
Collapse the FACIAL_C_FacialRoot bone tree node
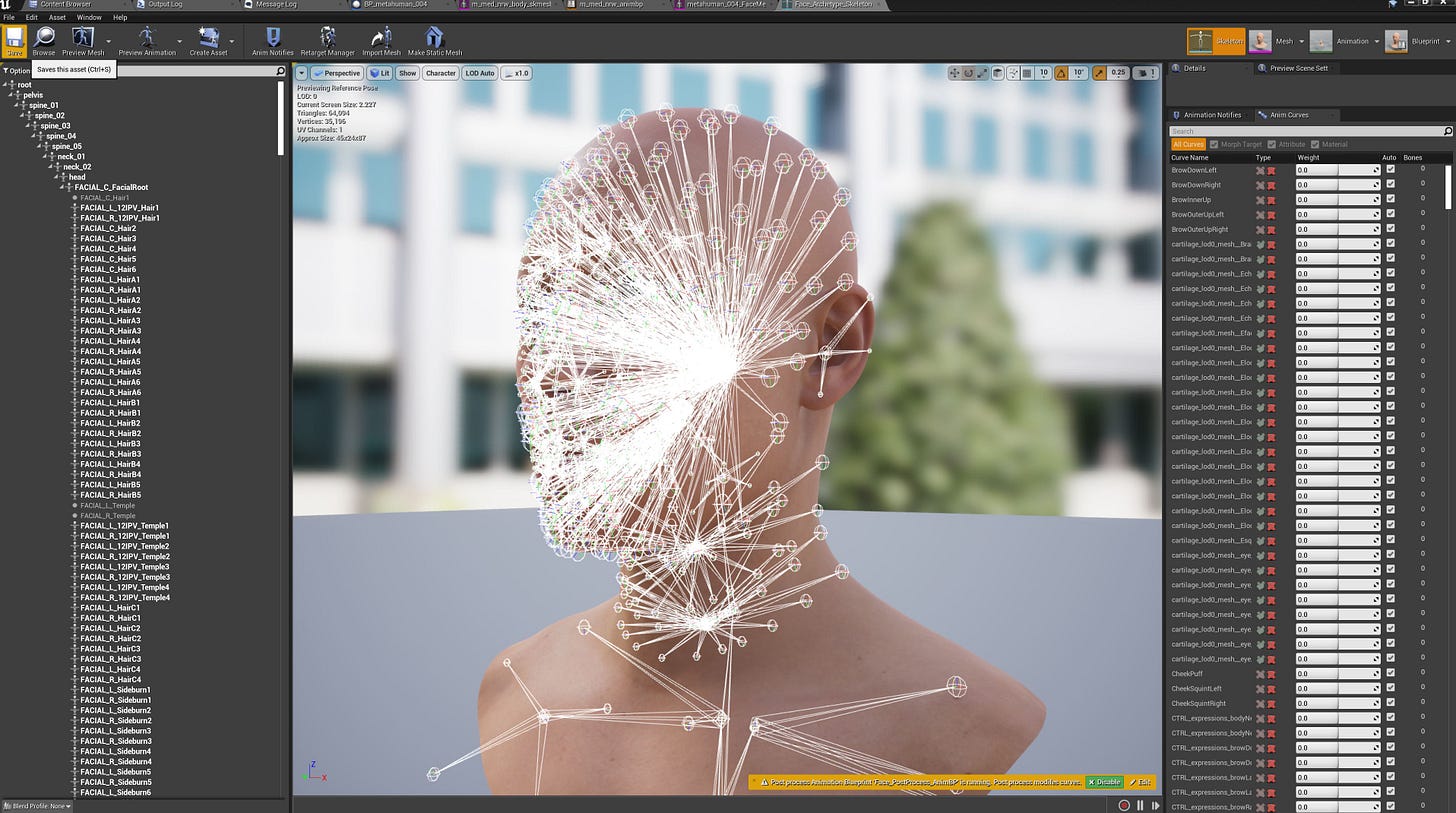[68, 187]
